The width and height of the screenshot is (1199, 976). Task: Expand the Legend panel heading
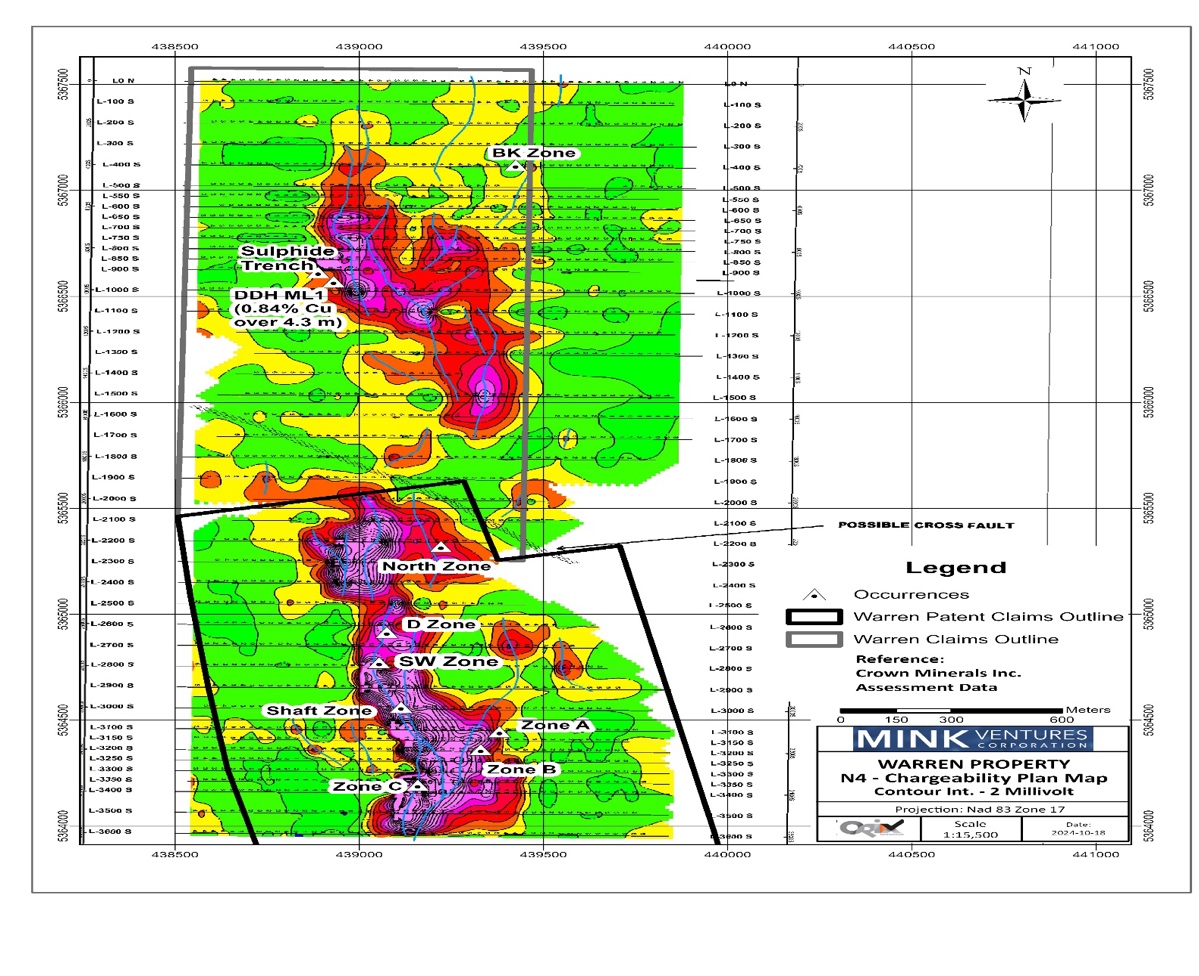click(x=957, y=567)
